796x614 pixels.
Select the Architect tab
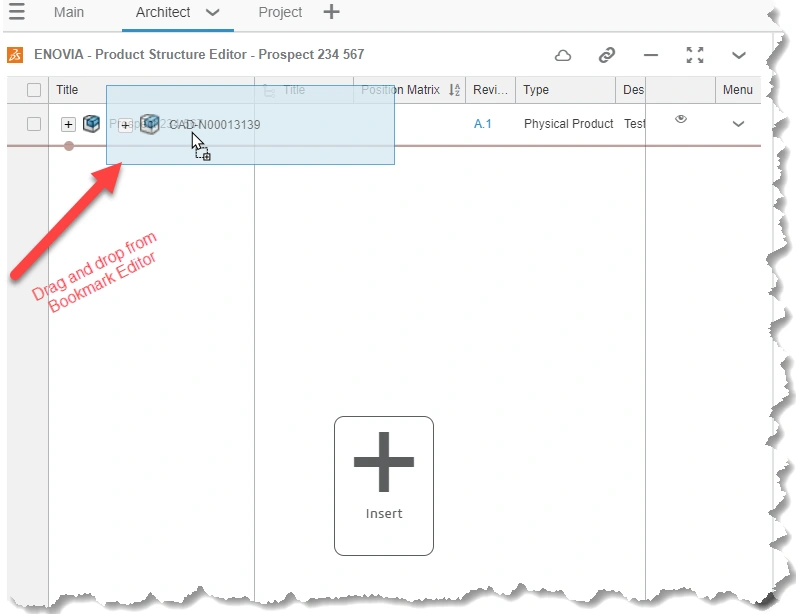click(162, 12)
